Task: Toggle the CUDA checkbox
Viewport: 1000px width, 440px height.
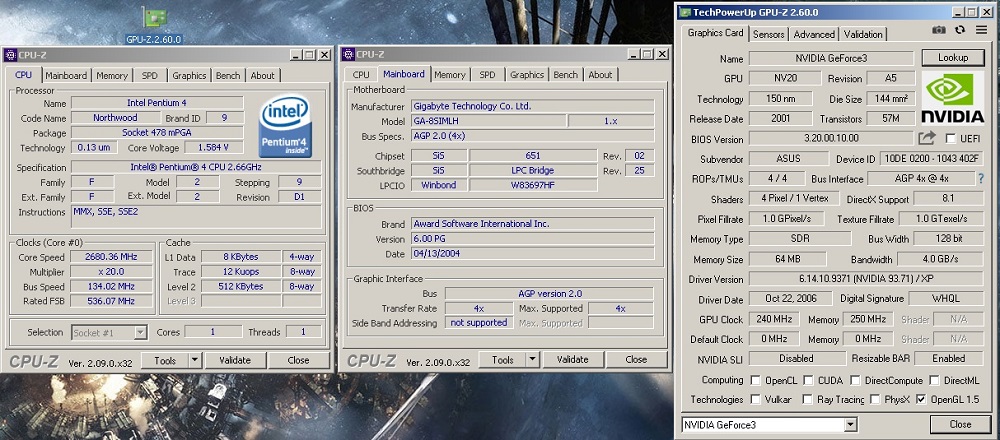Action: point(808,381)
